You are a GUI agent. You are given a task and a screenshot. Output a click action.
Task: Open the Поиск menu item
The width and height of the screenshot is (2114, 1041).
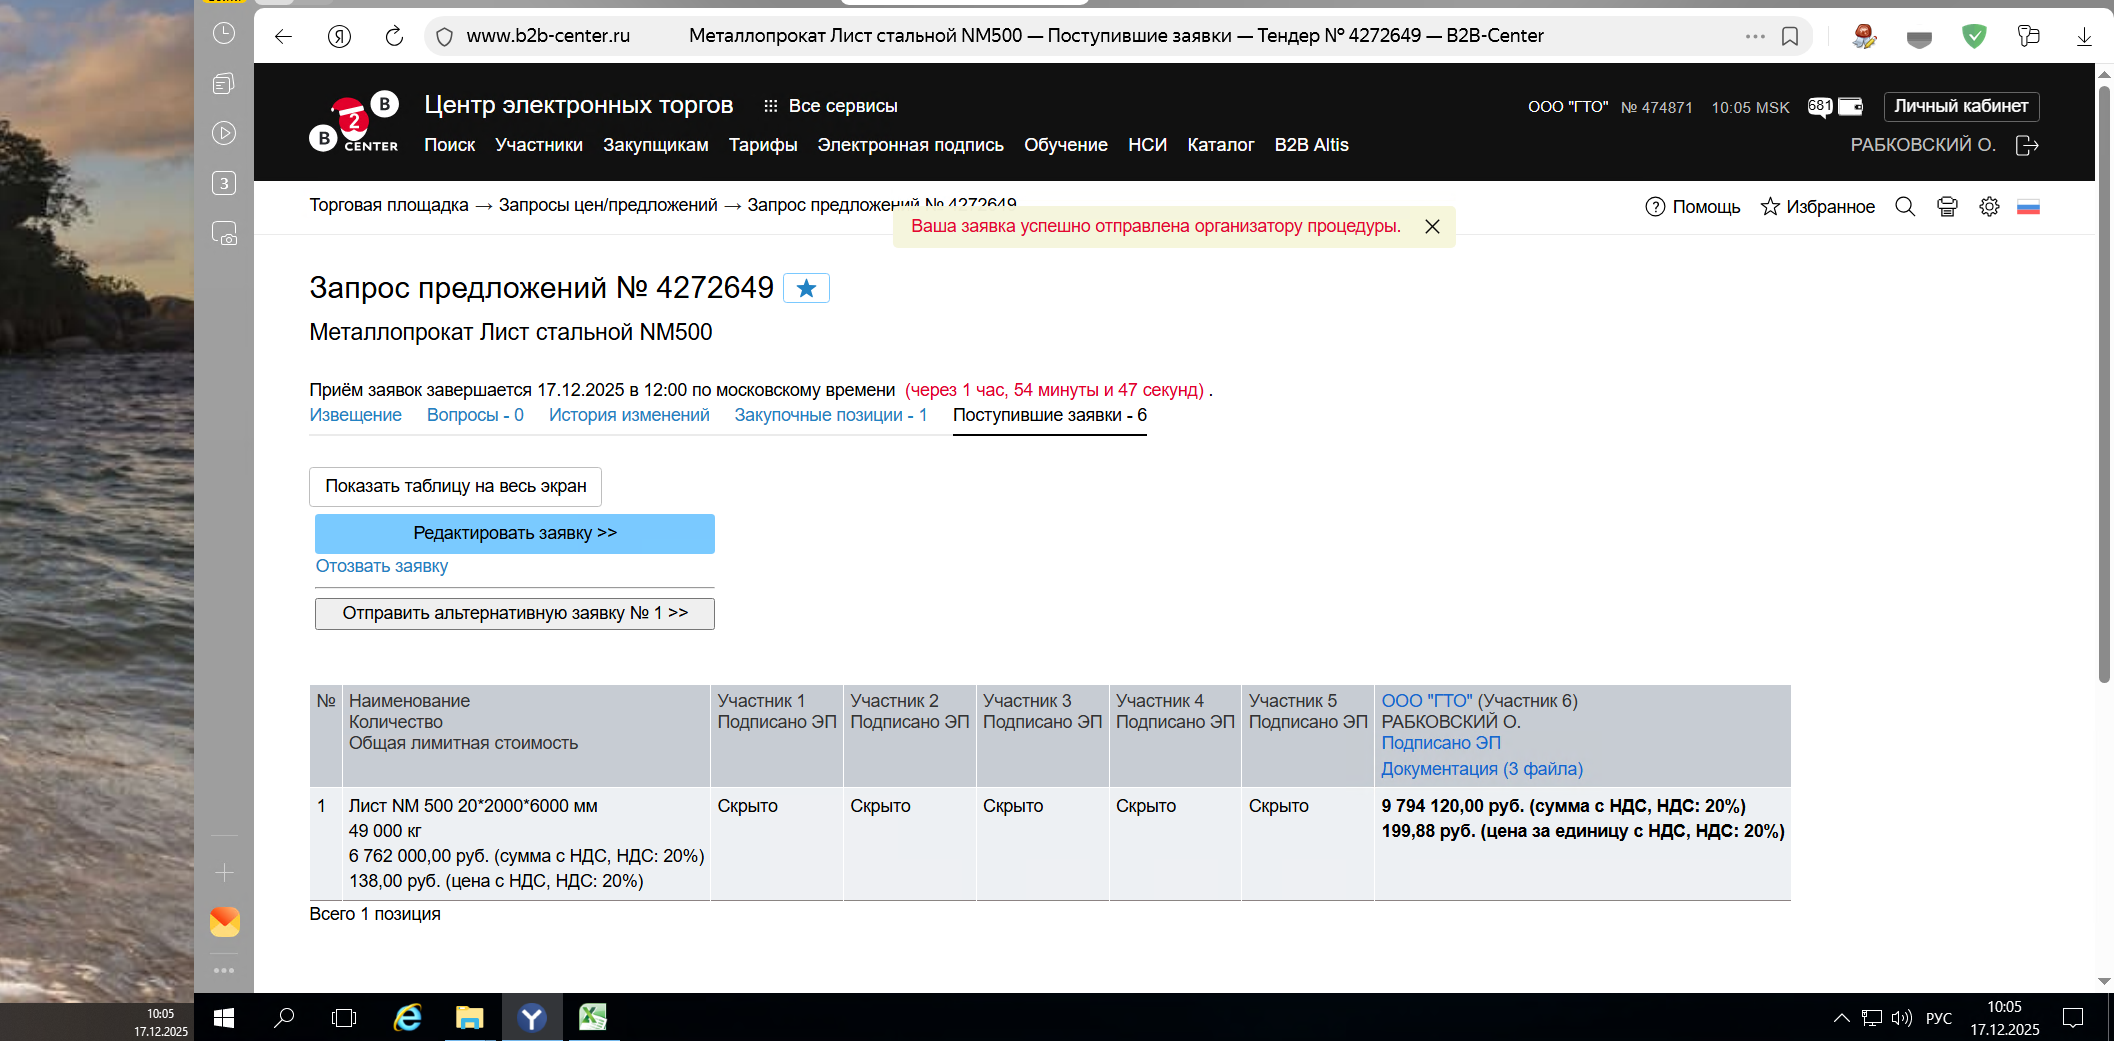[449, 145]
